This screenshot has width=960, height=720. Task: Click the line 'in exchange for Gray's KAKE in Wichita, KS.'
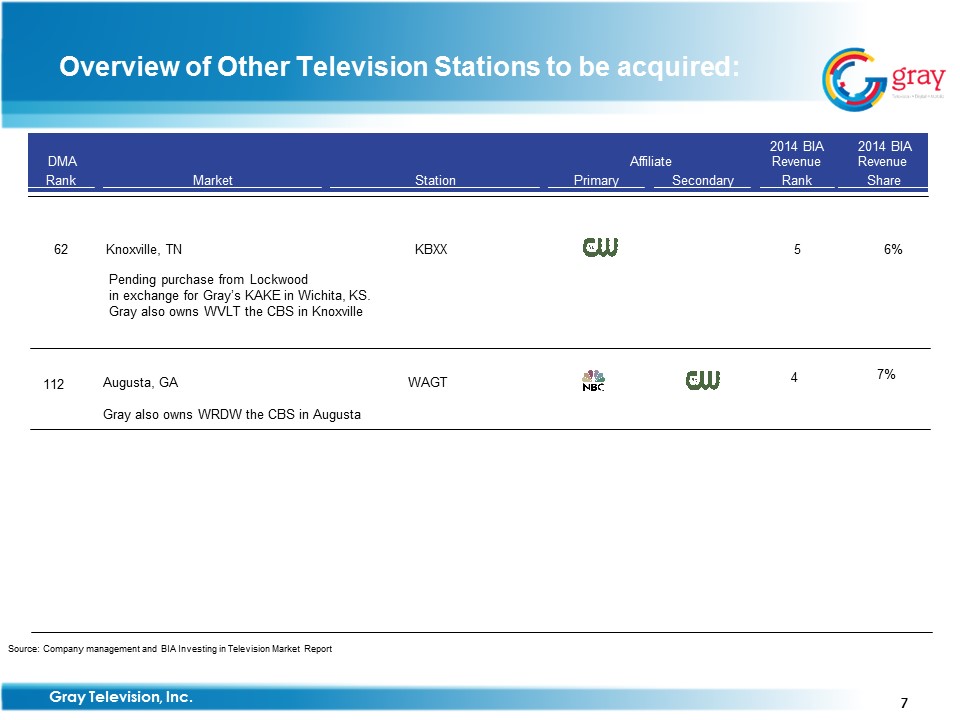[x=239, y=296]
